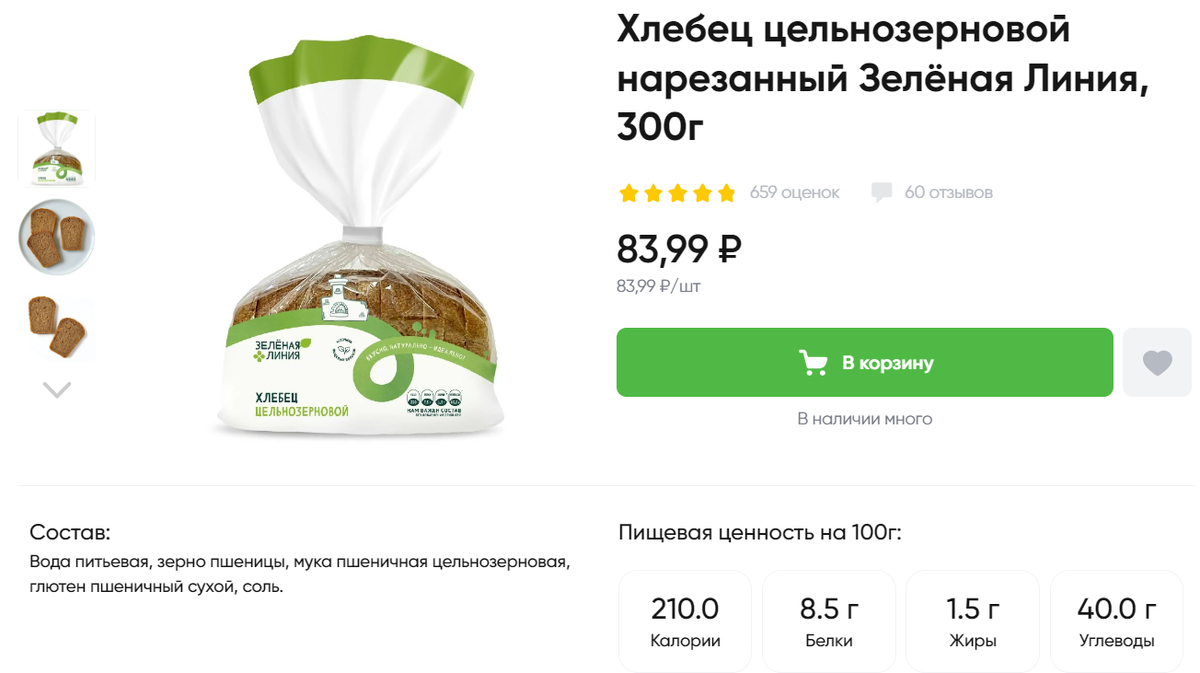The width and height of the screenshot is (1200, 673).
Task: Click the speech bubble reviews icon
Action: tap(881, 192)
